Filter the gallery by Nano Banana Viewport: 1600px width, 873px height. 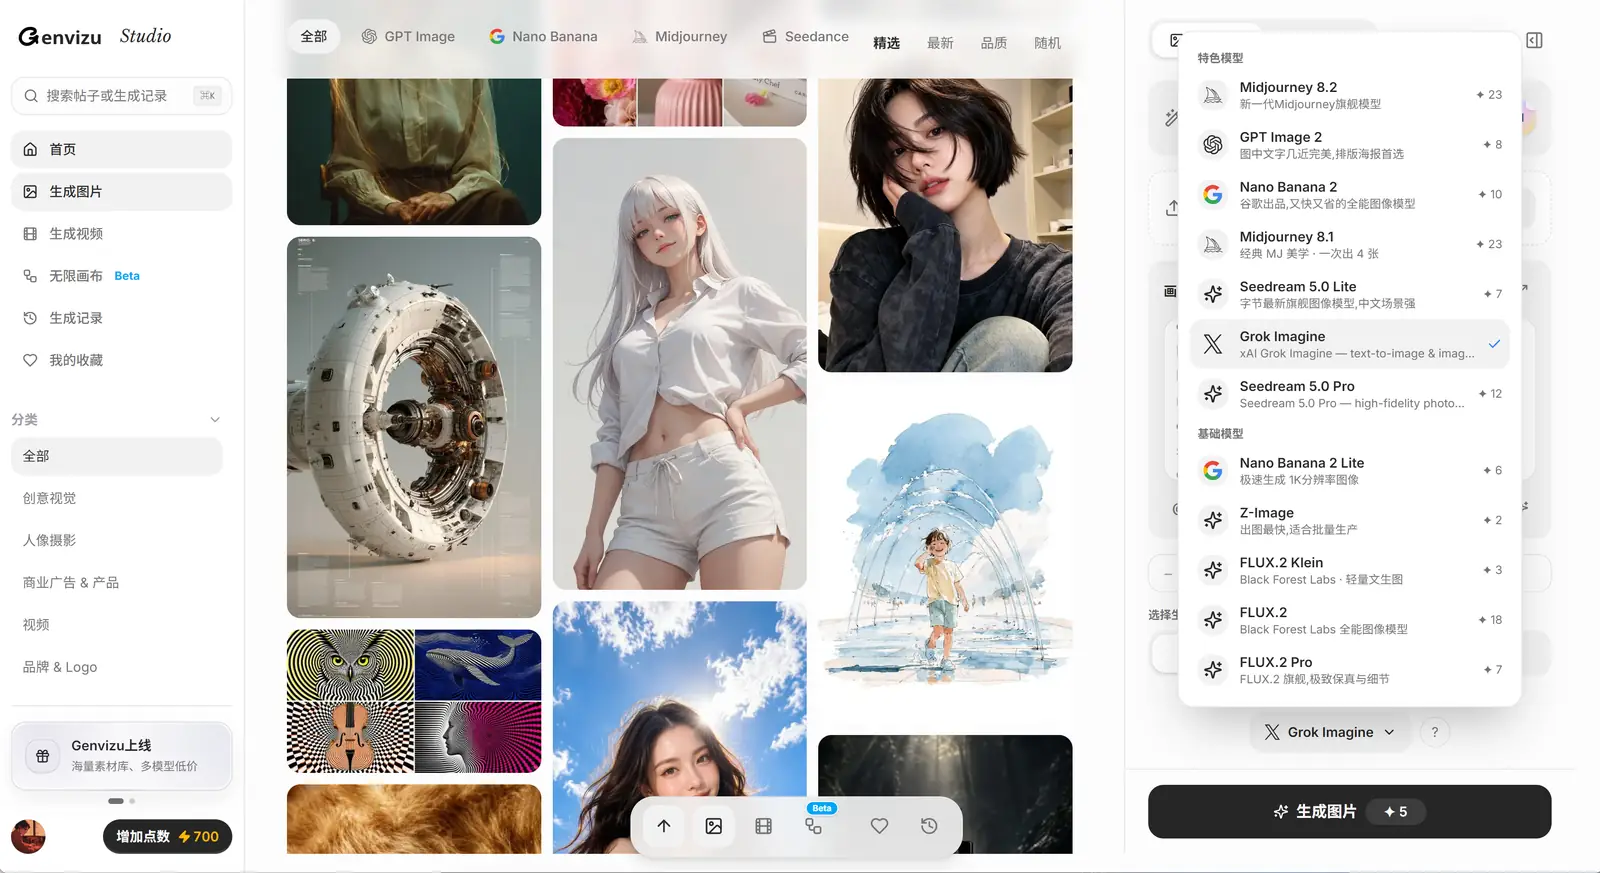pyautogui.click(x=543, y=36)
